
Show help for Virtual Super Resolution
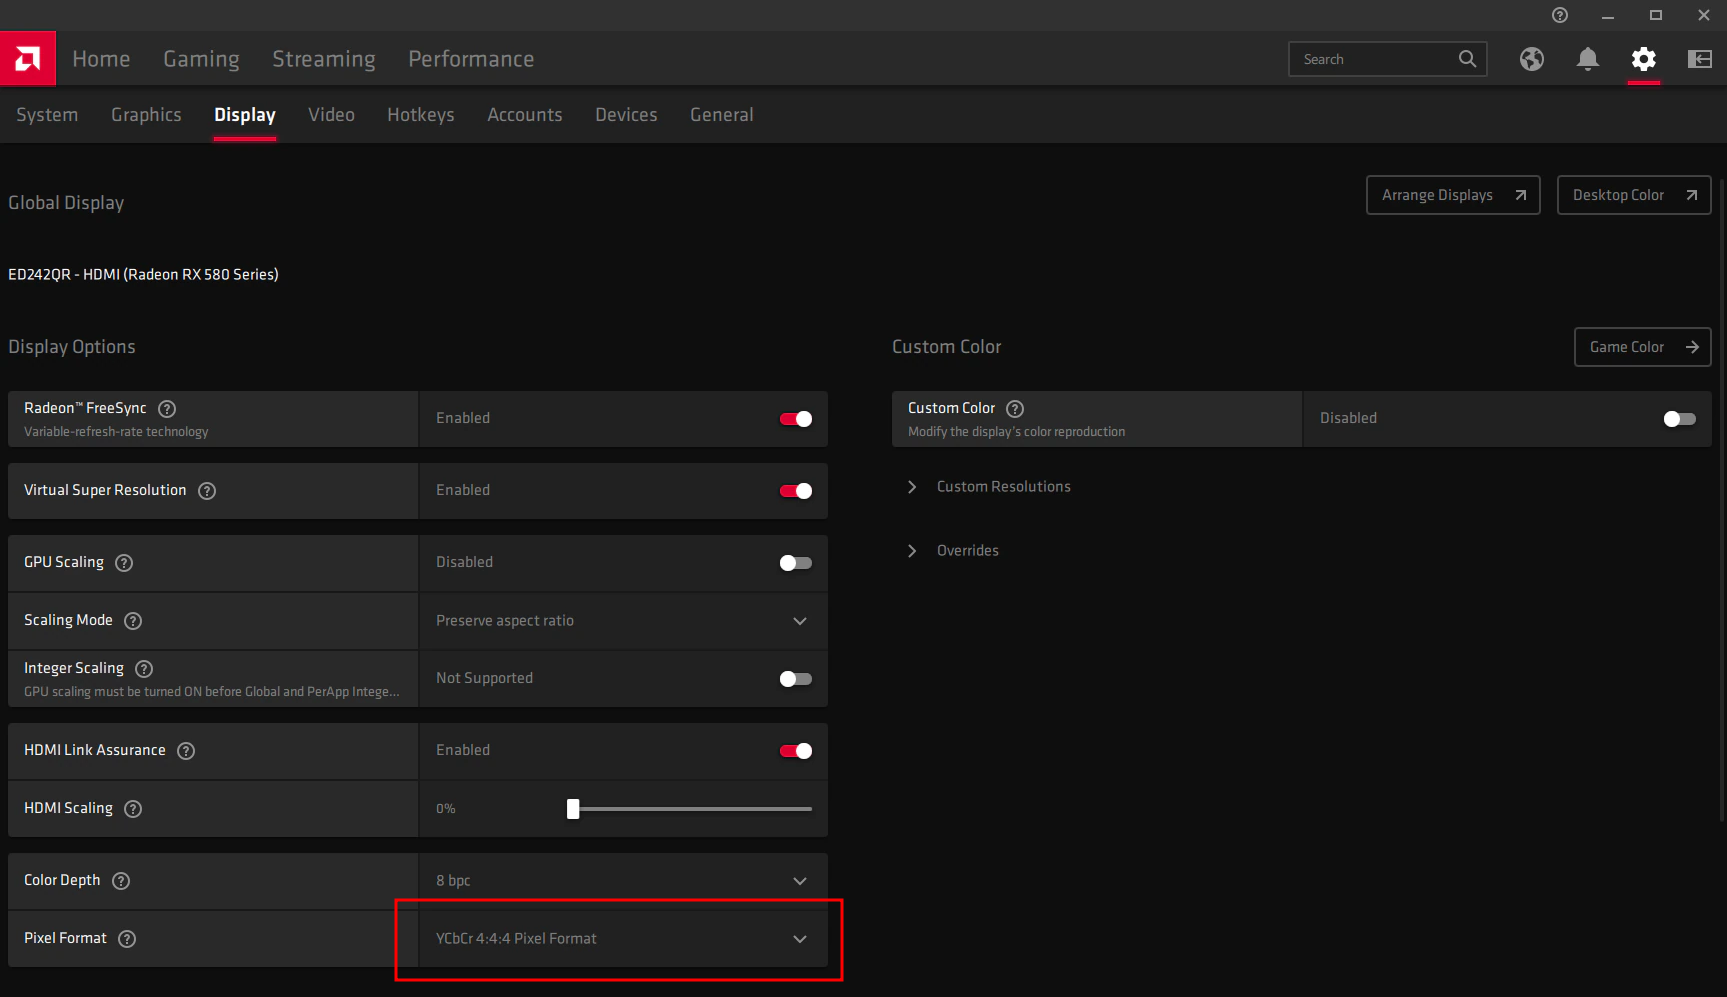click(207, 491)
